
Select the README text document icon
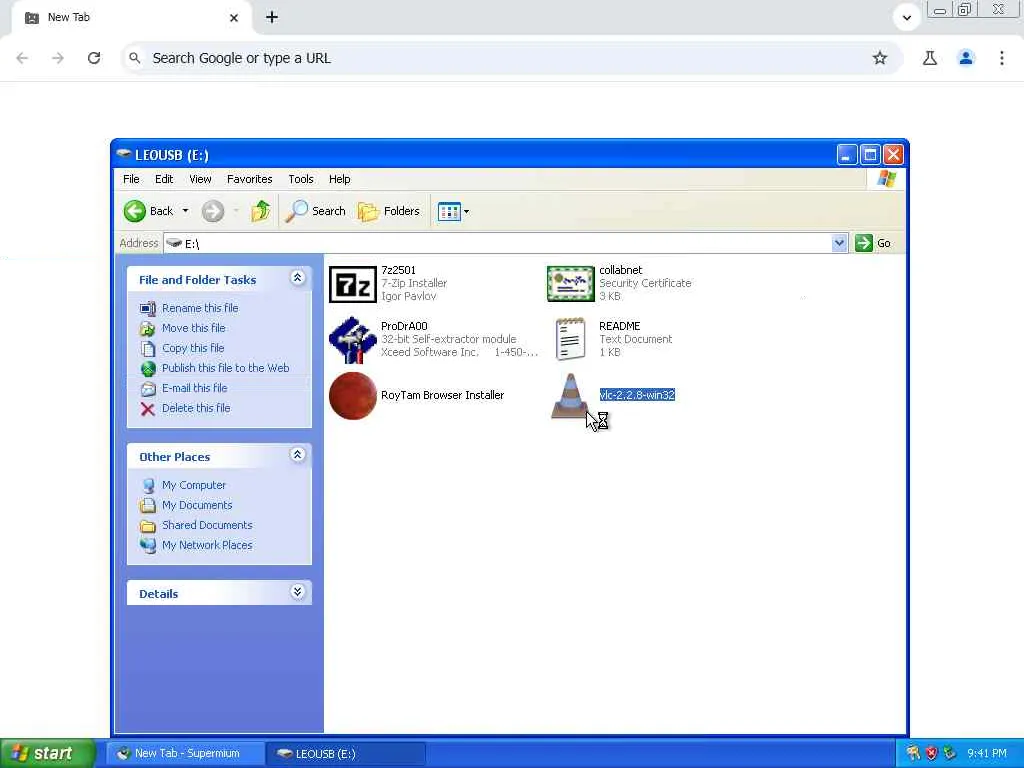click(570, 340)
